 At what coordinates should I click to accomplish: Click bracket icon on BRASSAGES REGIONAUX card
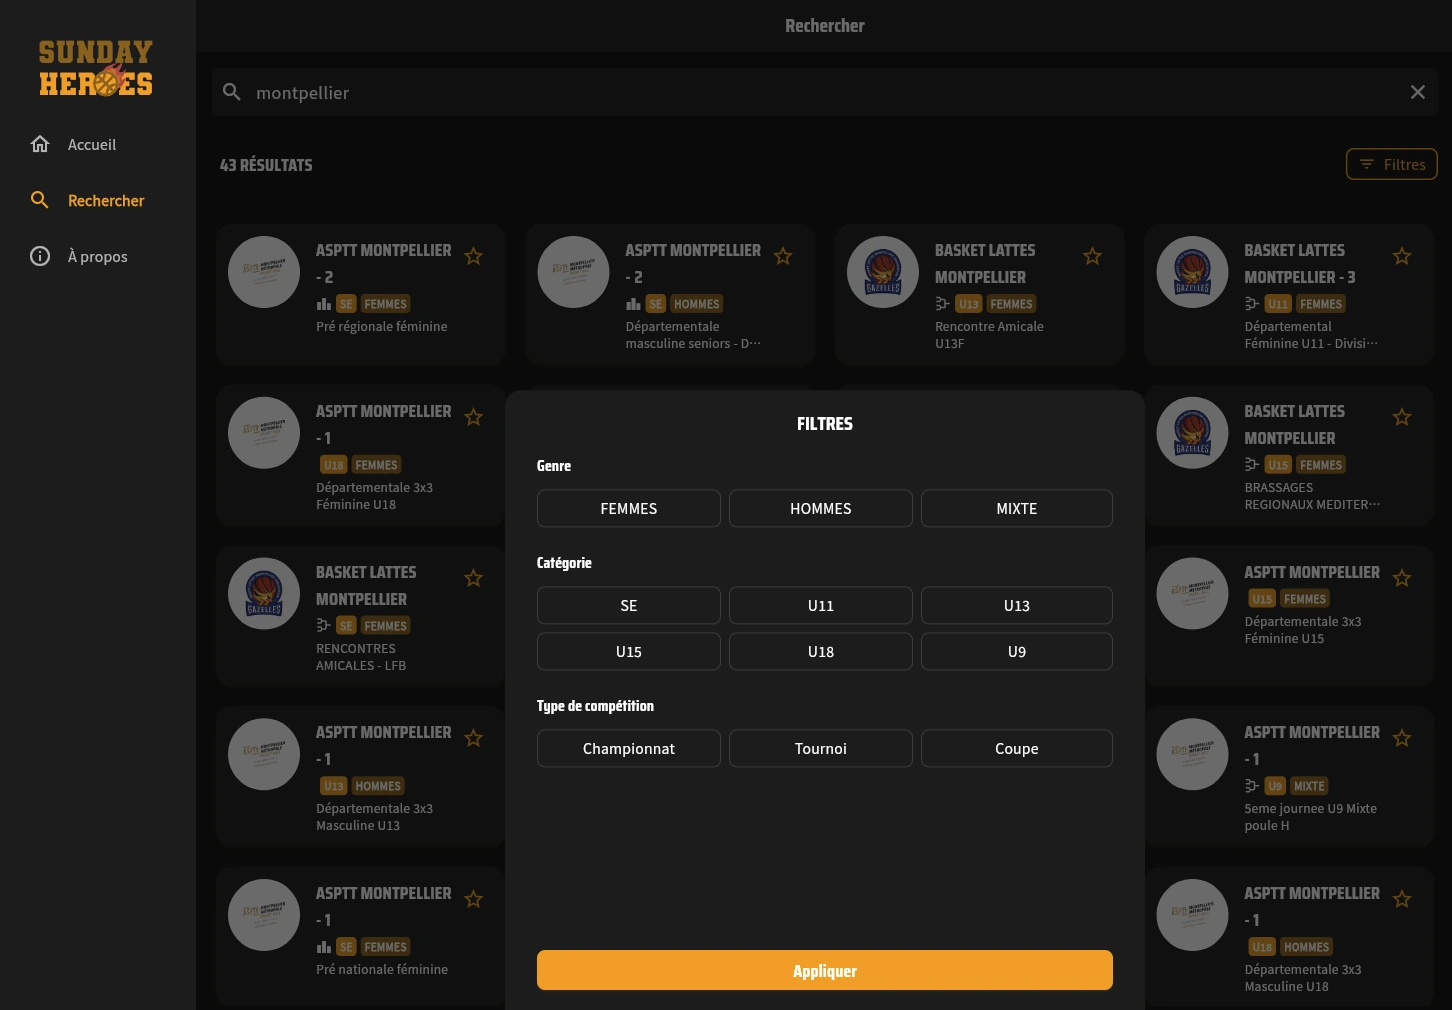pyautogui.click(x=1252, y=464)
